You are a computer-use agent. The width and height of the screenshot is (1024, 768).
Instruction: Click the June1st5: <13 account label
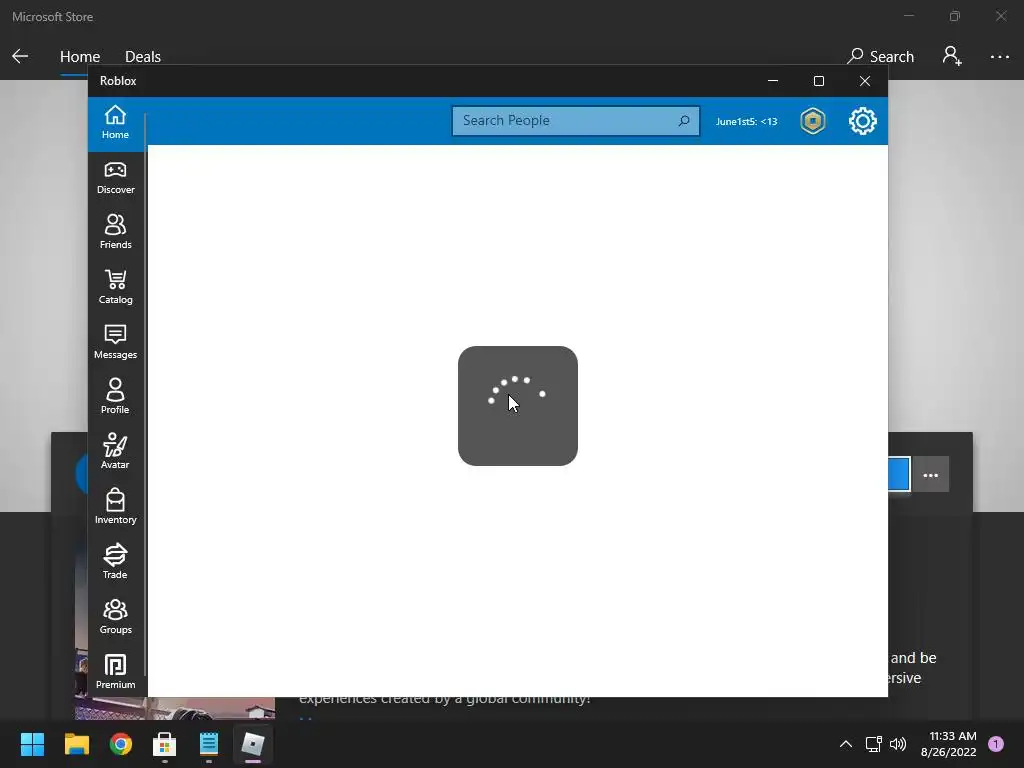tap(746, 121)
